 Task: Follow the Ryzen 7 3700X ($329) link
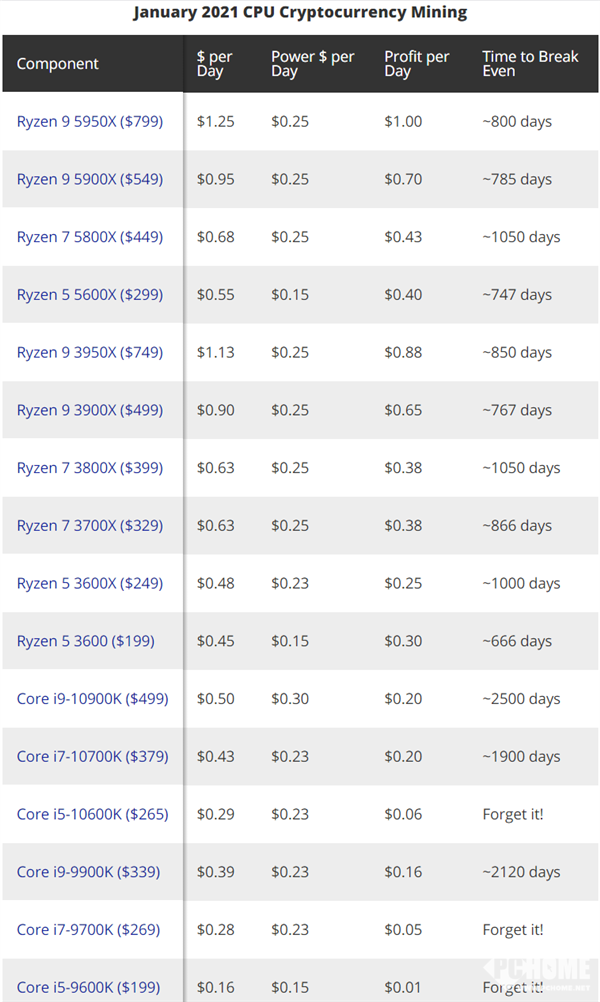point(89,526)
